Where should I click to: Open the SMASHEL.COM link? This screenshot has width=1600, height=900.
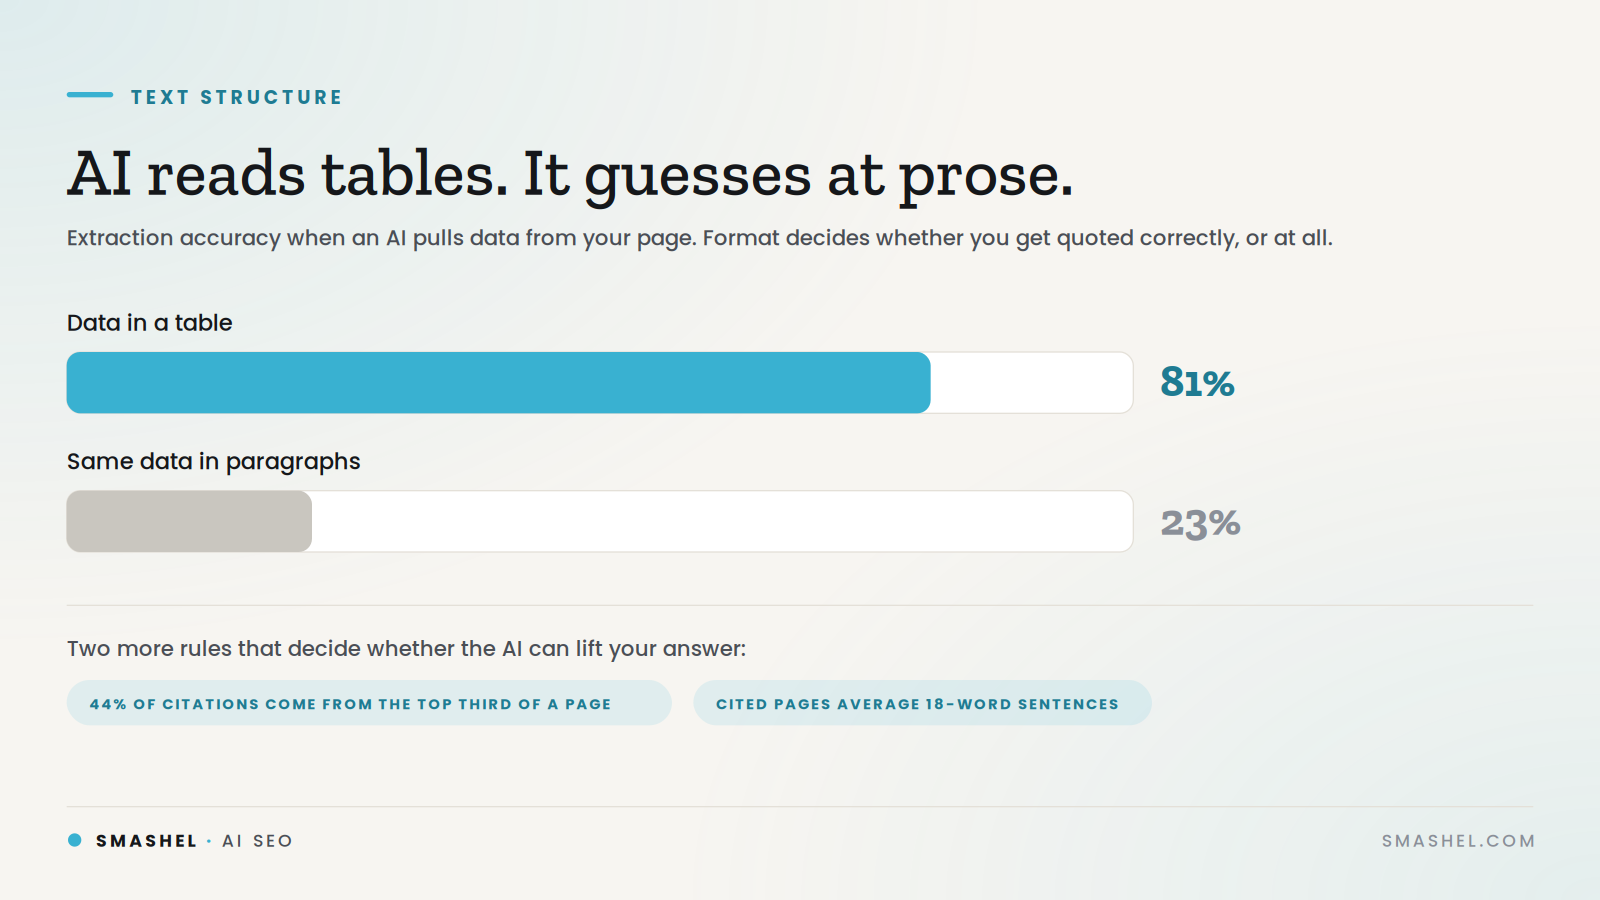pos(1458,841)
